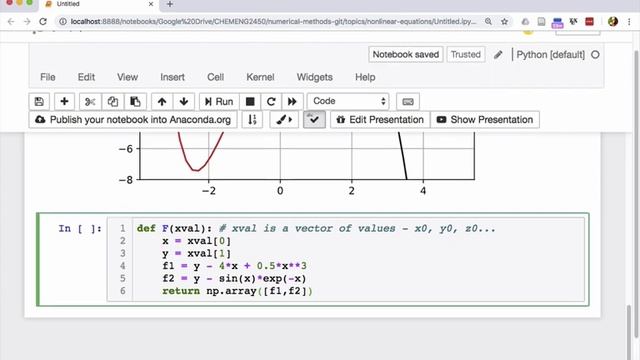Open the cell type Code dropdown

[x=348, y=101]
